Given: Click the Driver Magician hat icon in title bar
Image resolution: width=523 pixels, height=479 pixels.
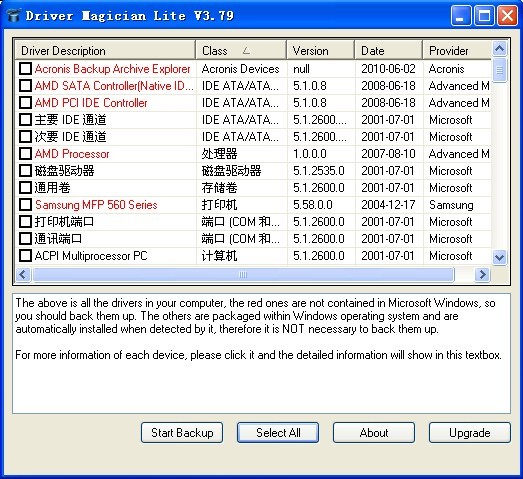Looking at the screenshot, I should (x=14, y=16).
